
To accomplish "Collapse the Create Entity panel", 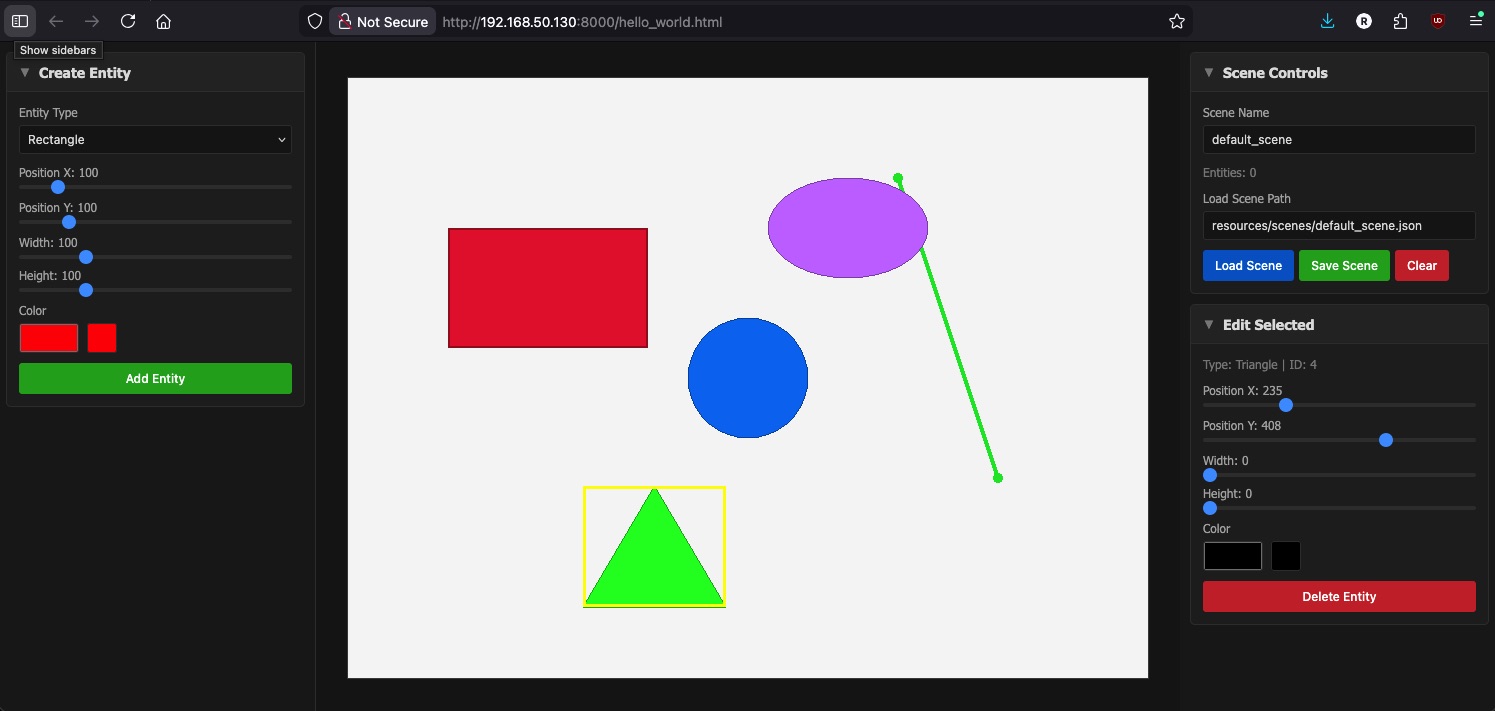I will tap(25, 73).
